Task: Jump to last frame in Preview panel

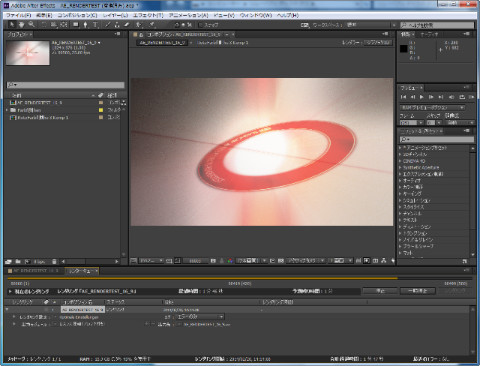Action: (x=441, y=97)
